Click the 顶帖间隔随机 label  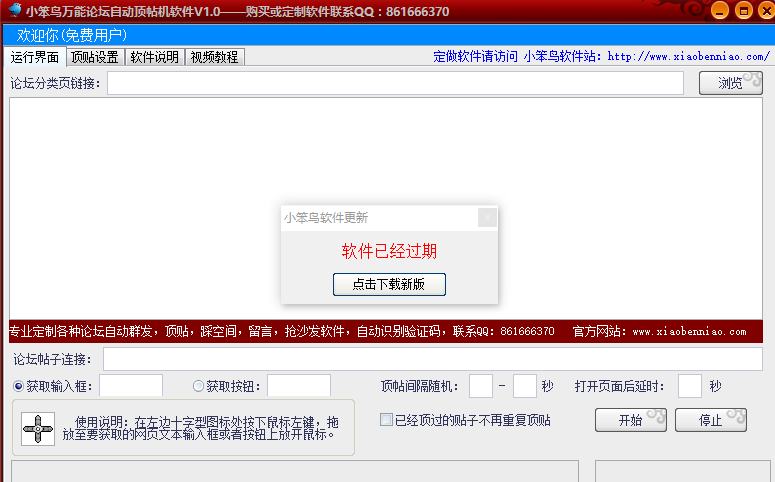click(420, 386)
